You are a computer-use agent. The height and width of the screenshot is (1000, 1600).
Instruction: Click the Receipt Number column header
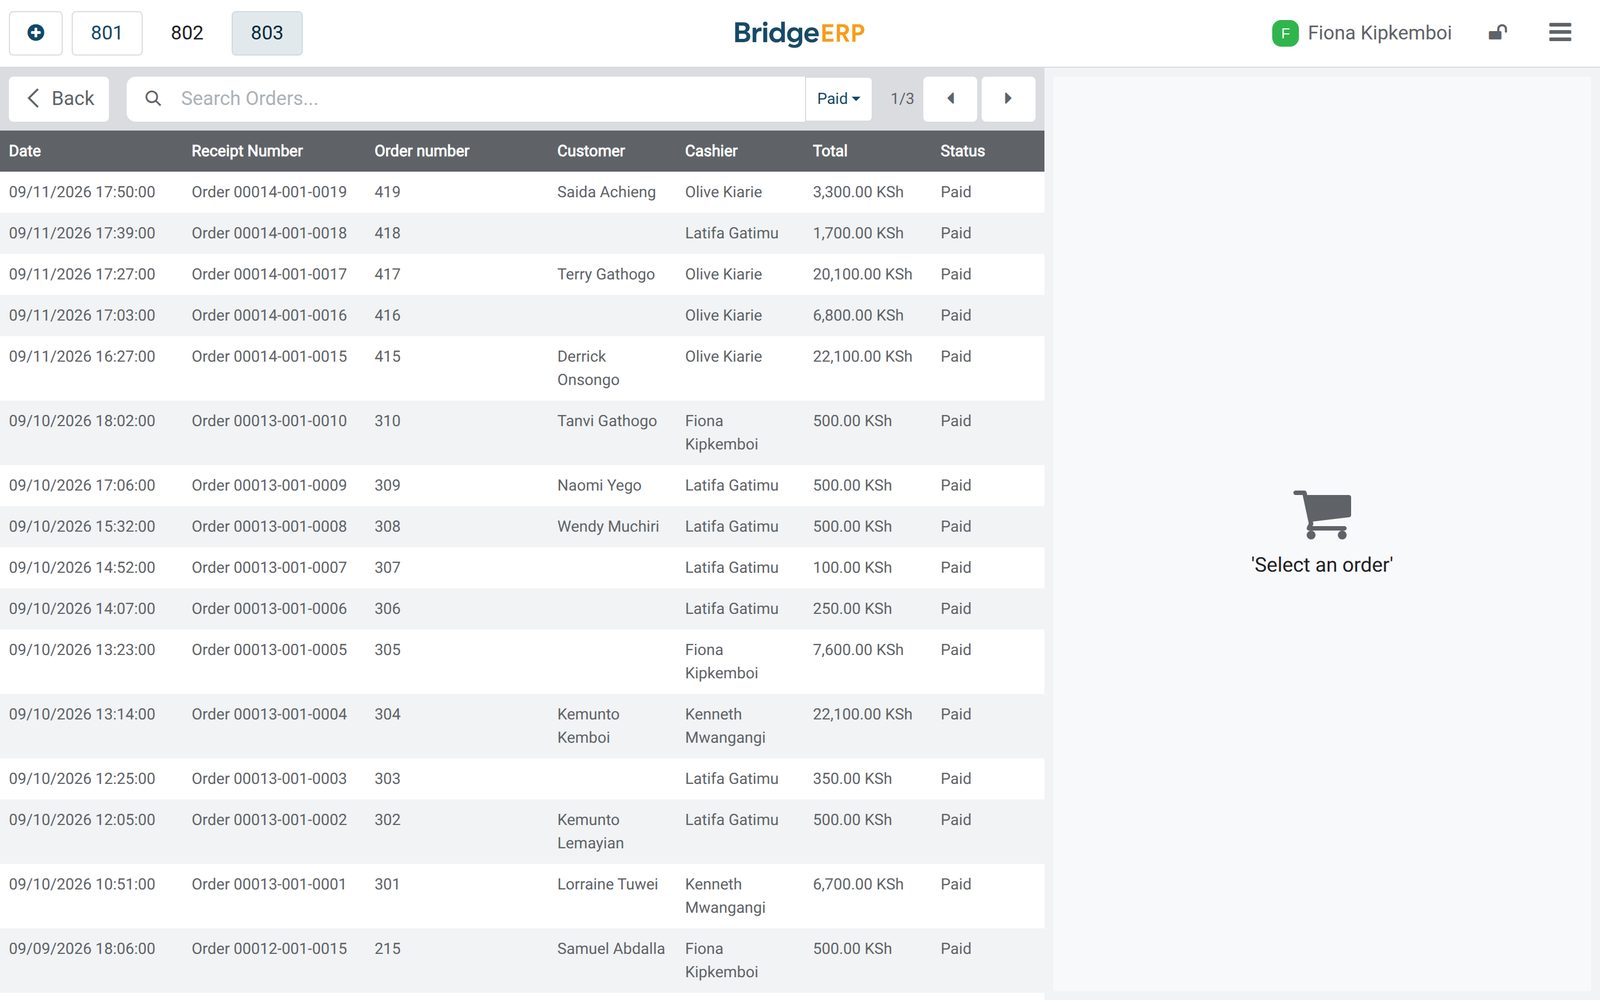(247, 151)
